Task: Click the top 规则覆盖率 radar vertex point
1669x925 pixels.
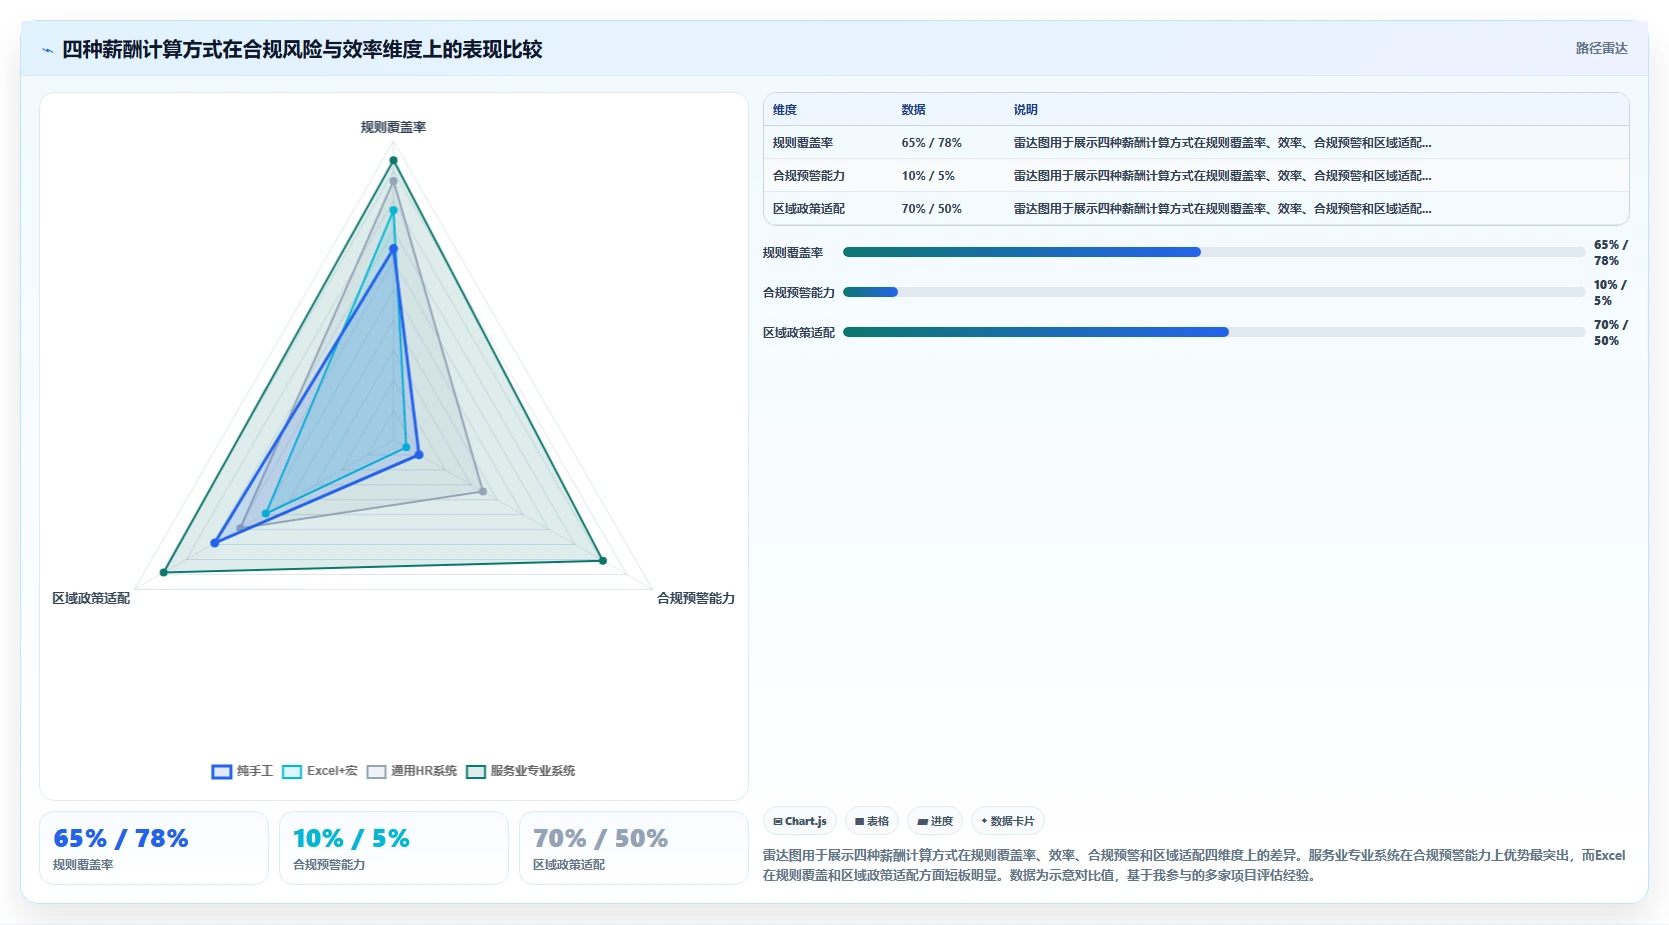Action: coord(393,160)
